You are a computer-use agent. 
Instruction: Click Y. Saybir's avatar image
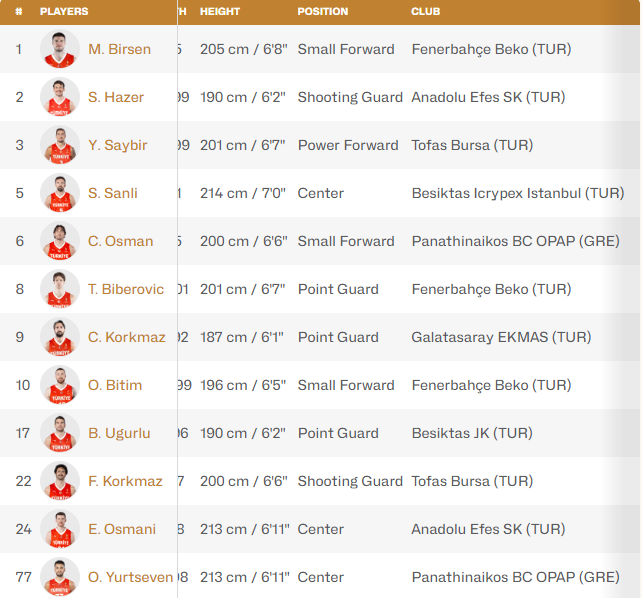pyautogui.click(x=60, y=145)
